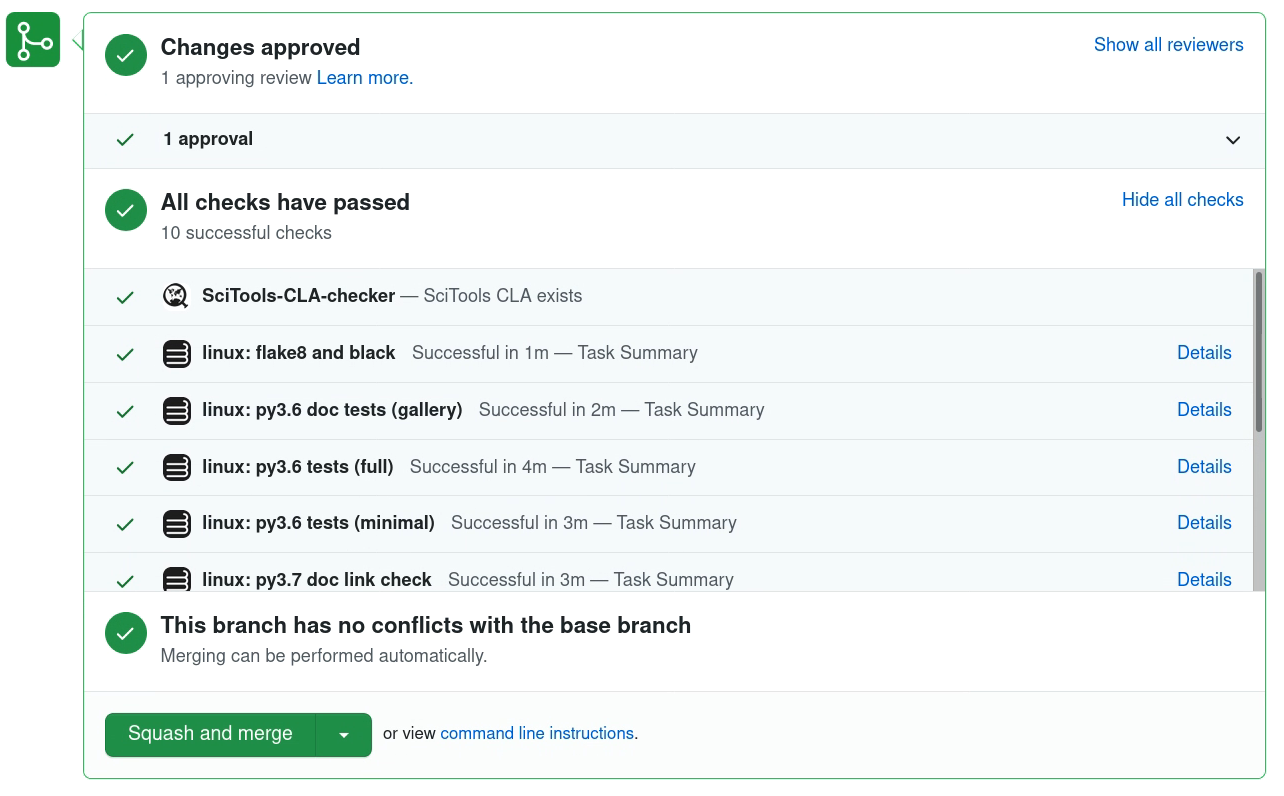Click the py3.6 tests (minimal) app icon
1284x796 pixels.
(176, 523)
